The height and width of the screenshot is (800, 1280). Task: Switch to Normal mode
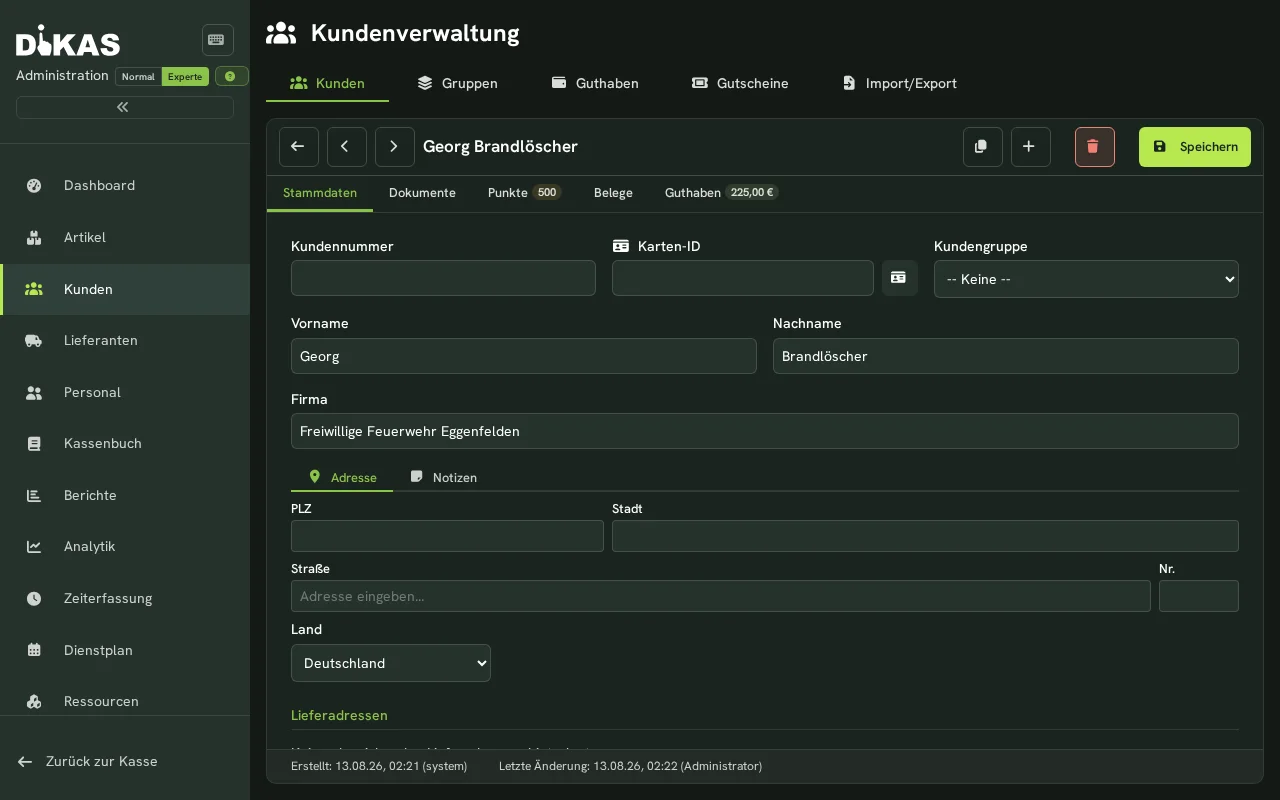pos(138,76)
